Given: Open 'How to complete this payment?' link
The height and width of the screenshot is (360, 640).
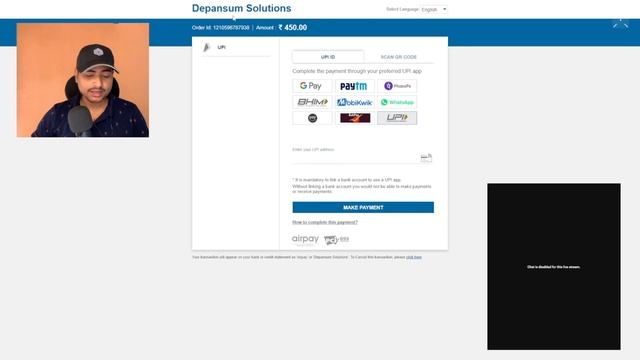Looking at the screenshot, I should pyautogui.click(x=325, y=222).
